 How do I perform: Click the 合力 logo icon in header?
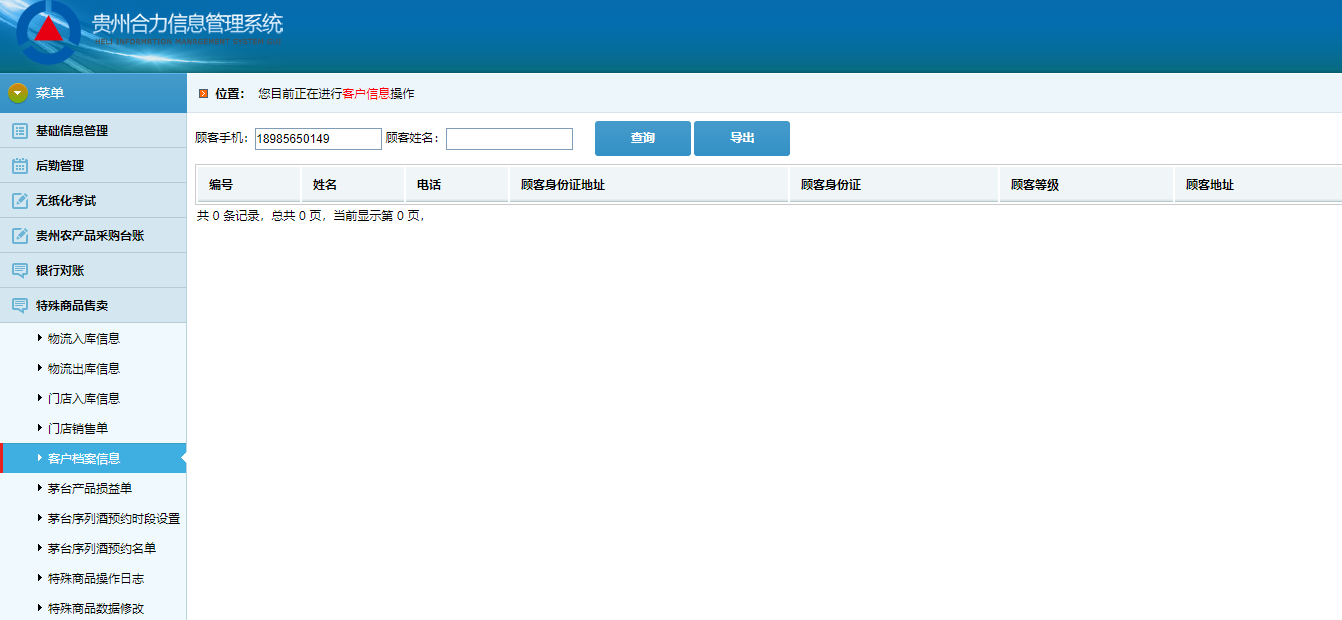[48, 31]
